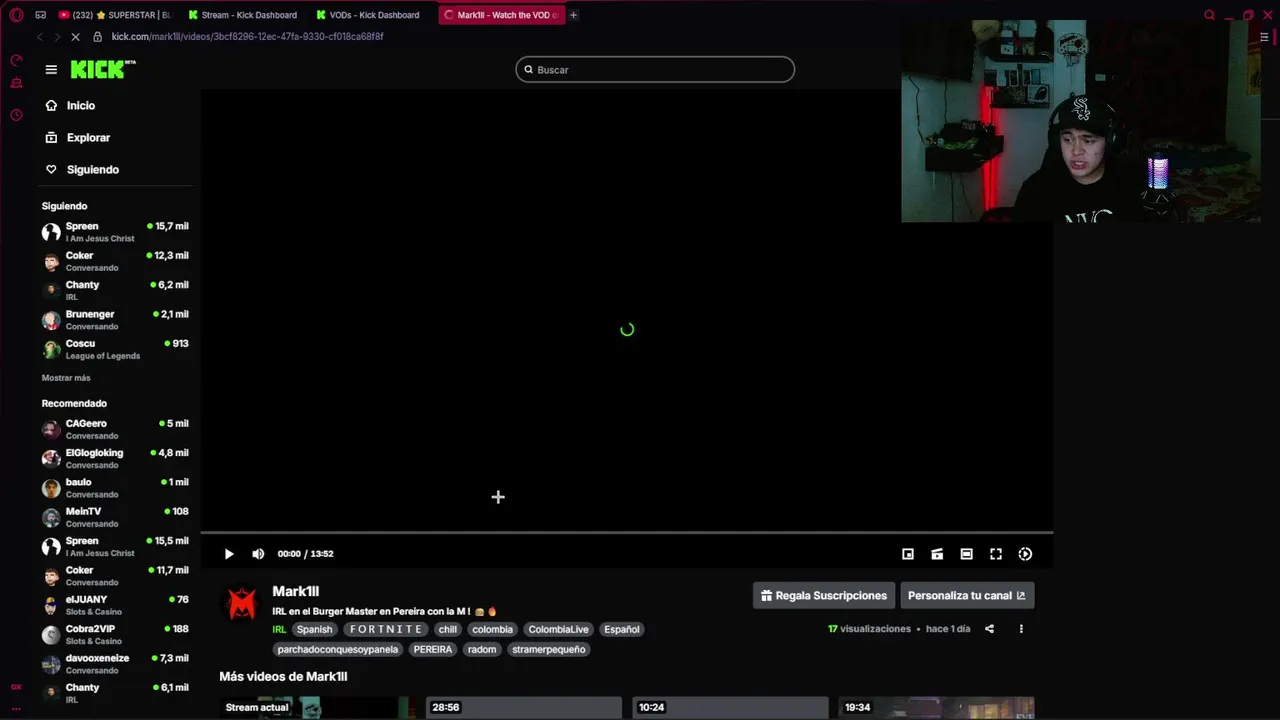Share this video

click(x=989, y=629)
